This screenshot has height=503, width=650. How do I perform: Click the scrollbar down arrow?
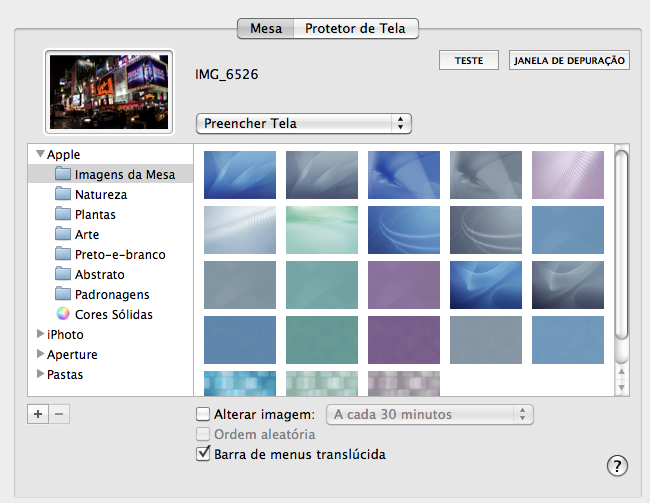621,388
